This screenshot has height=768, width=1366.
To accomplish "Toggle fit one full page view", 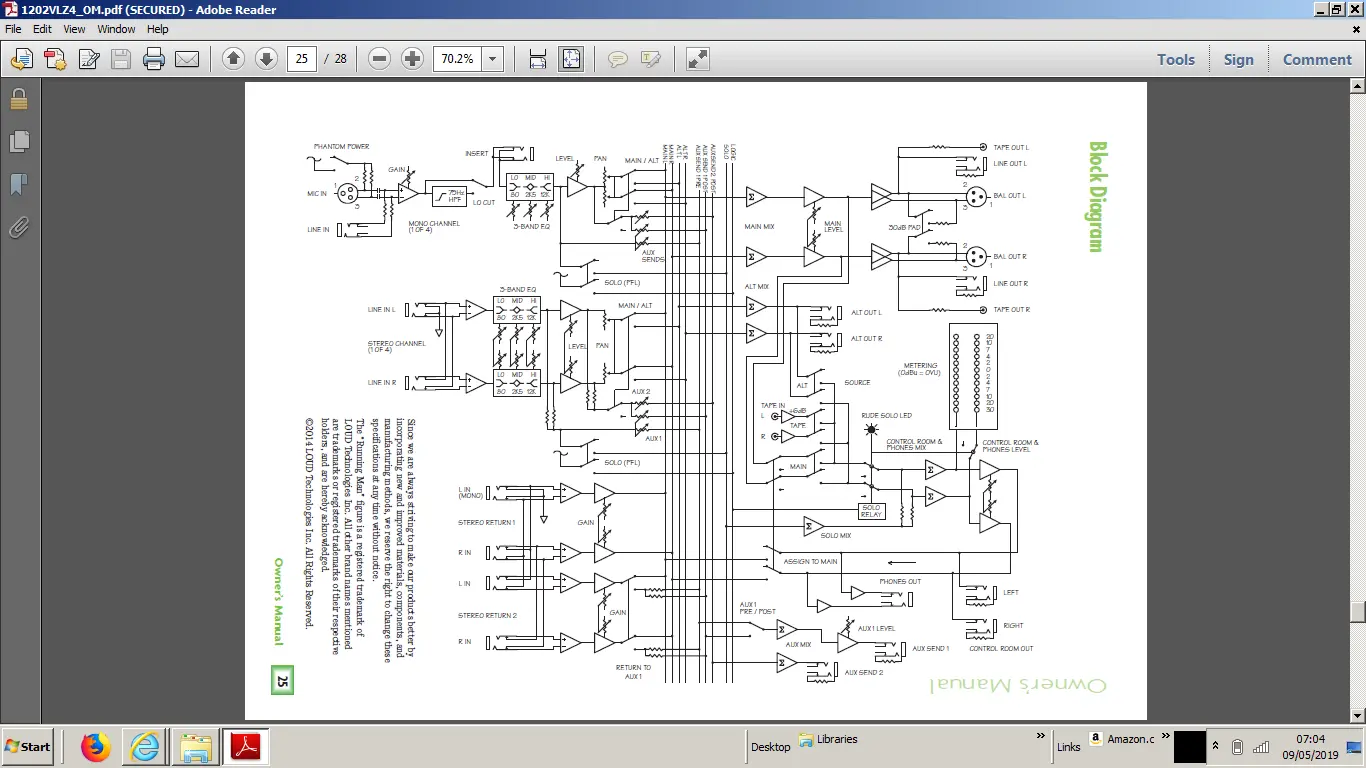I will pyautogui.click(x=571, y=59).
